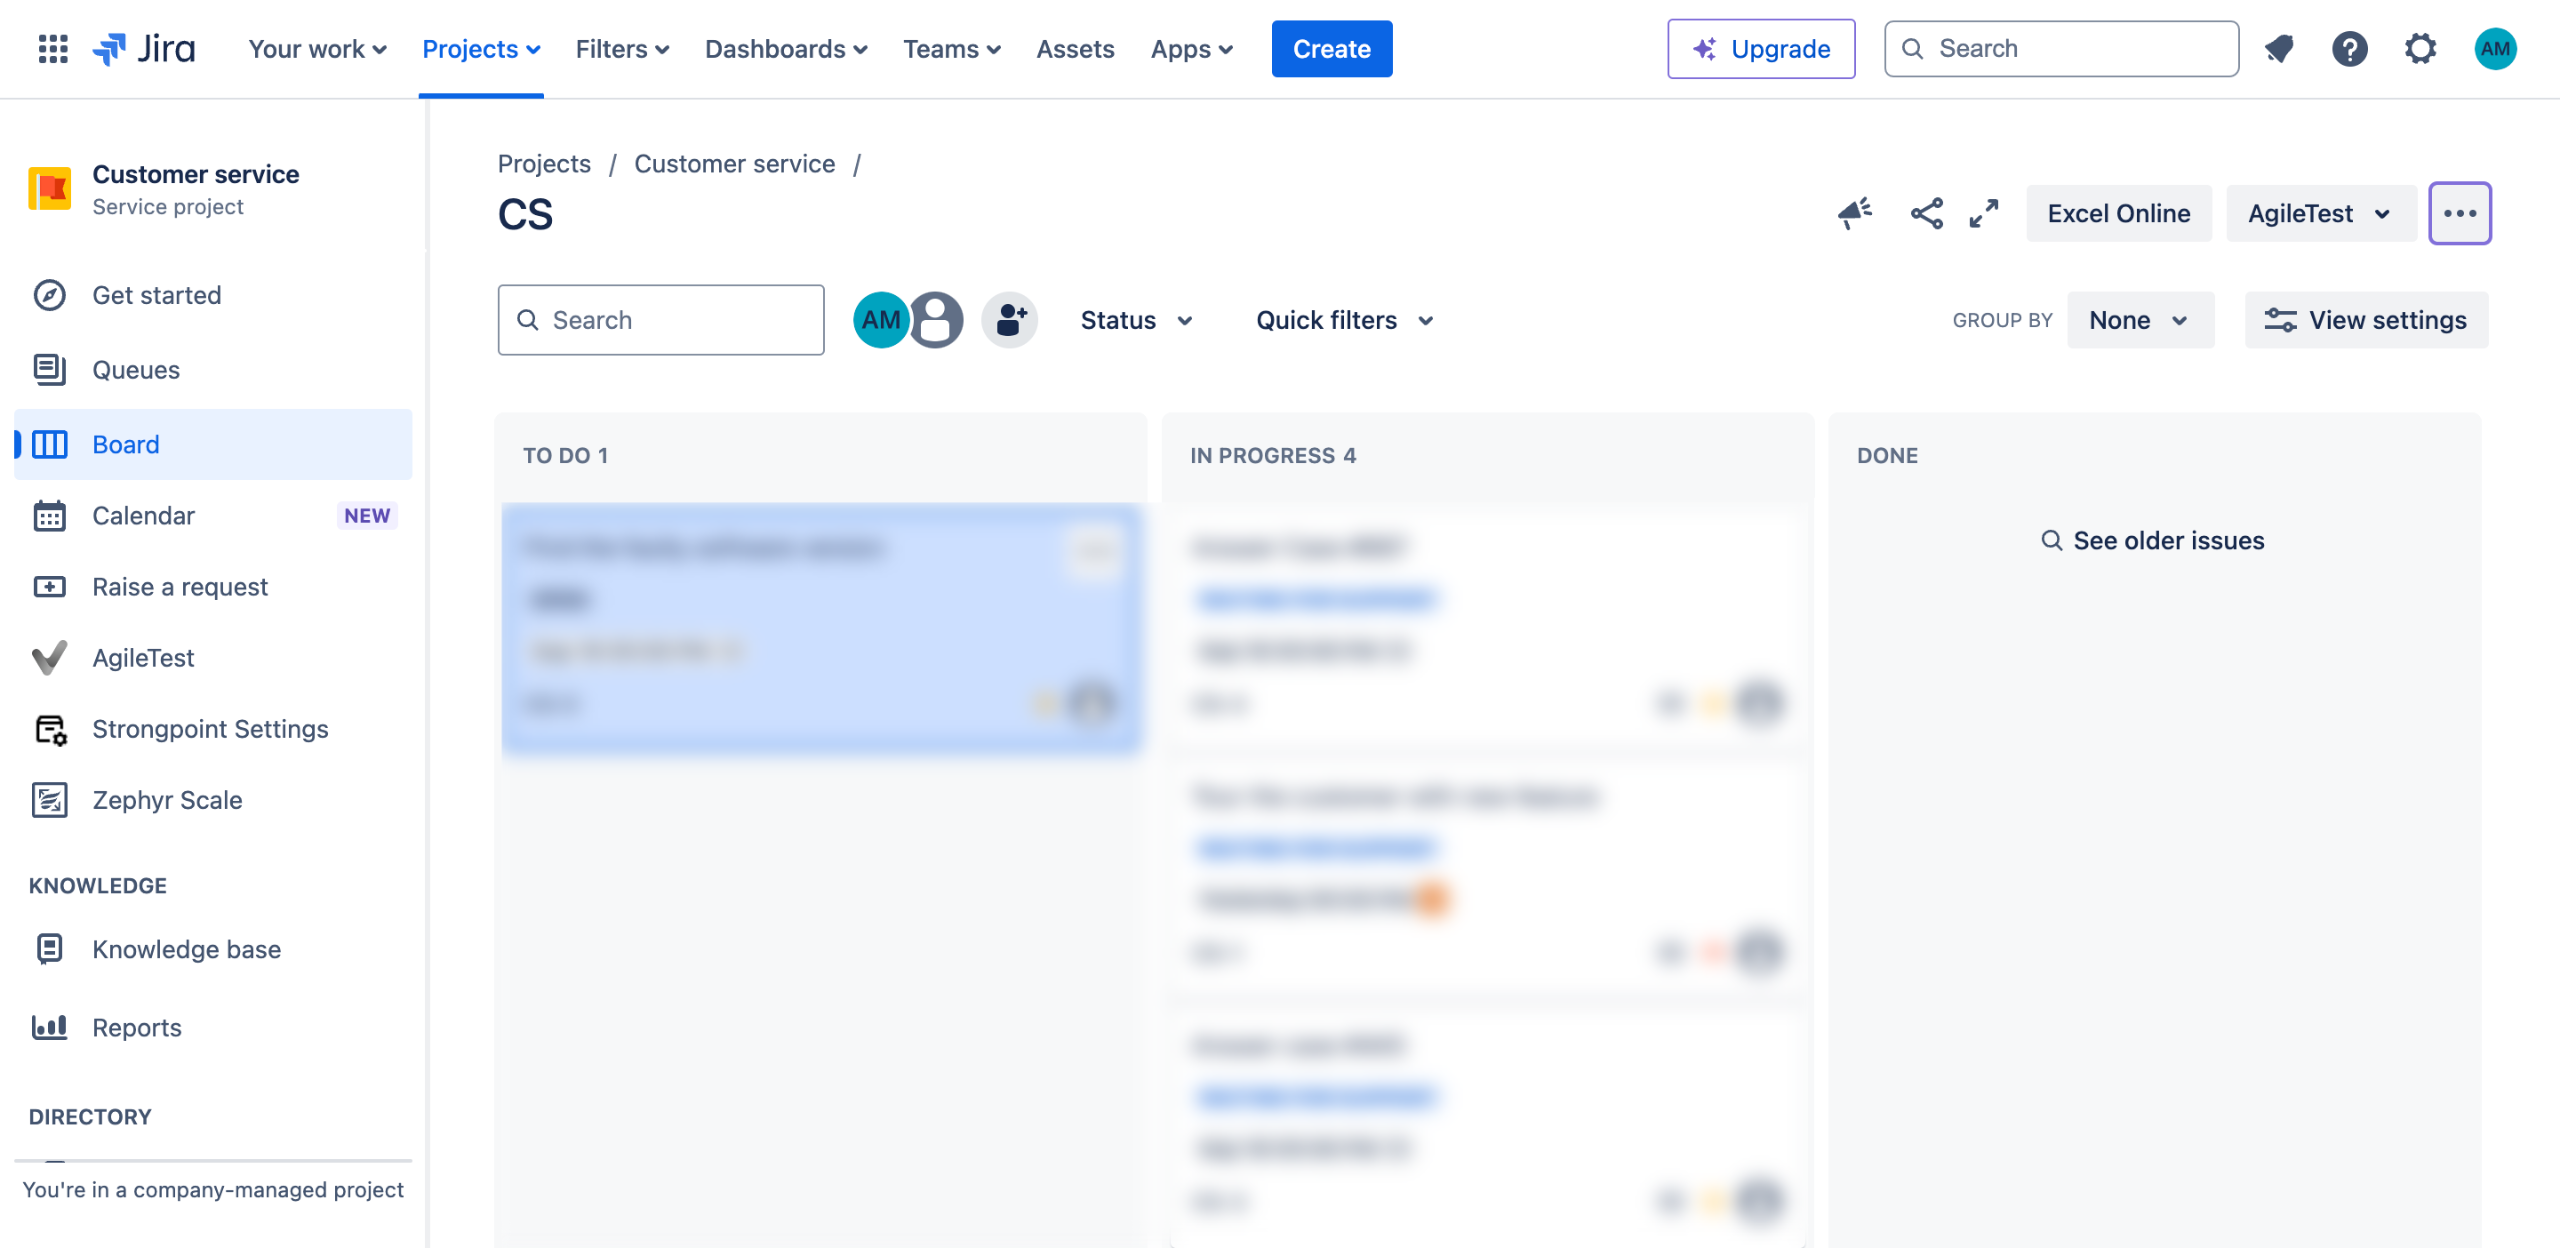The width and height of the screenshot is (2560, 1248).
Task: Click the notifications bell icon
Action: point(2279,48)
